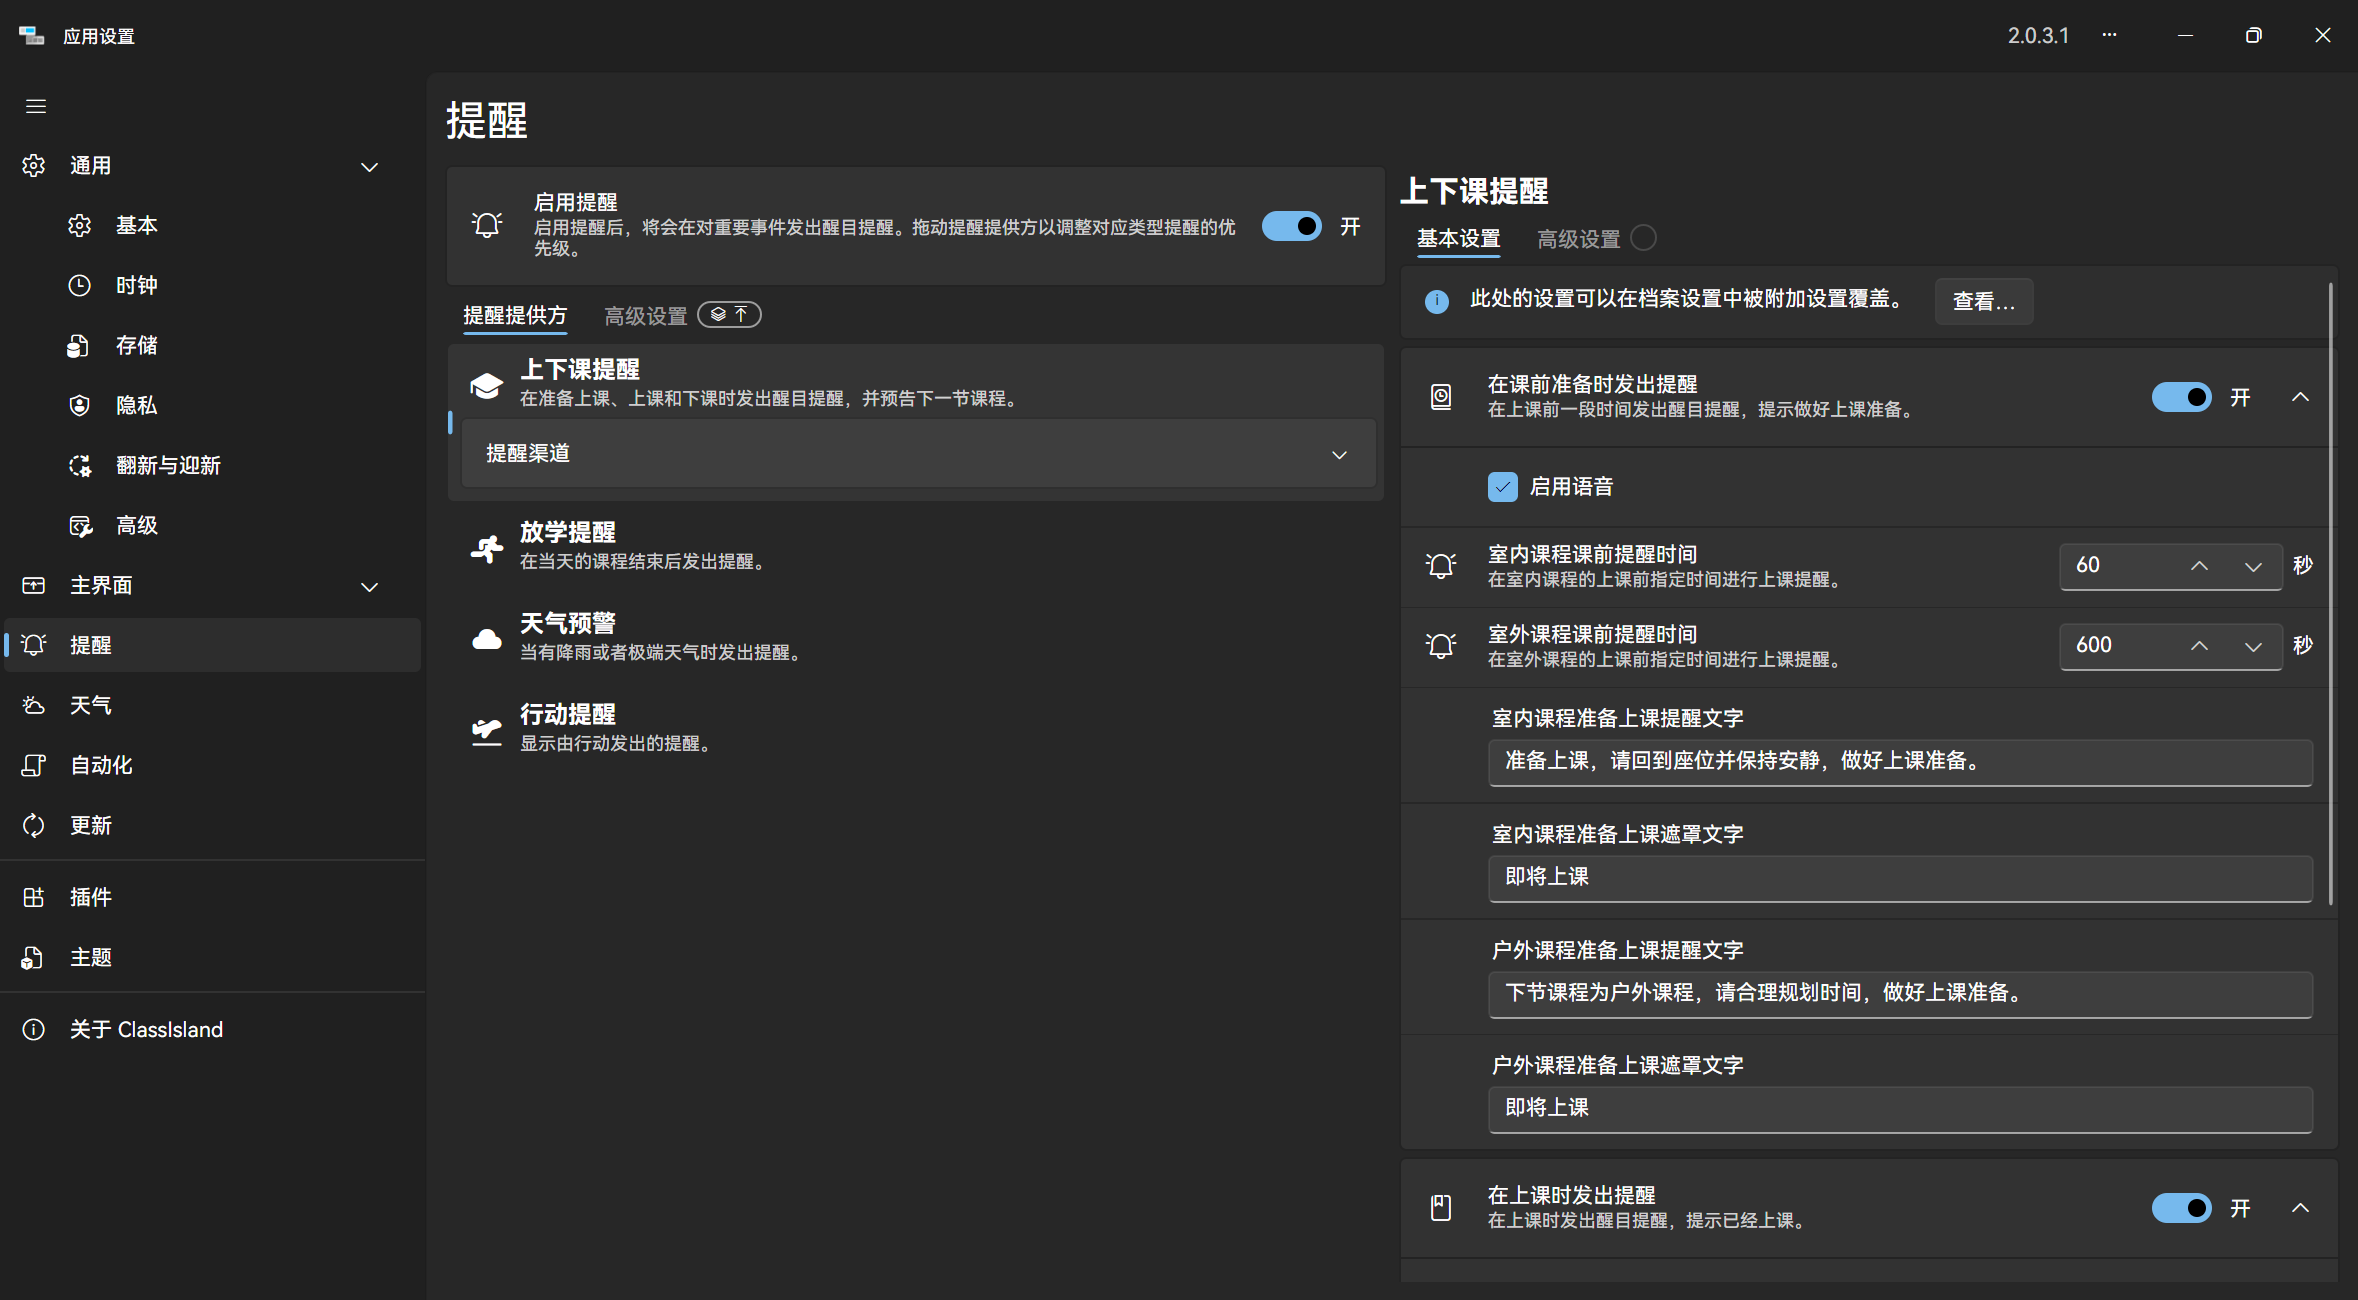This screenshot has height=1300, width=2358.
Task: Select the 主题 themes section
Action: tap(91, 957)
